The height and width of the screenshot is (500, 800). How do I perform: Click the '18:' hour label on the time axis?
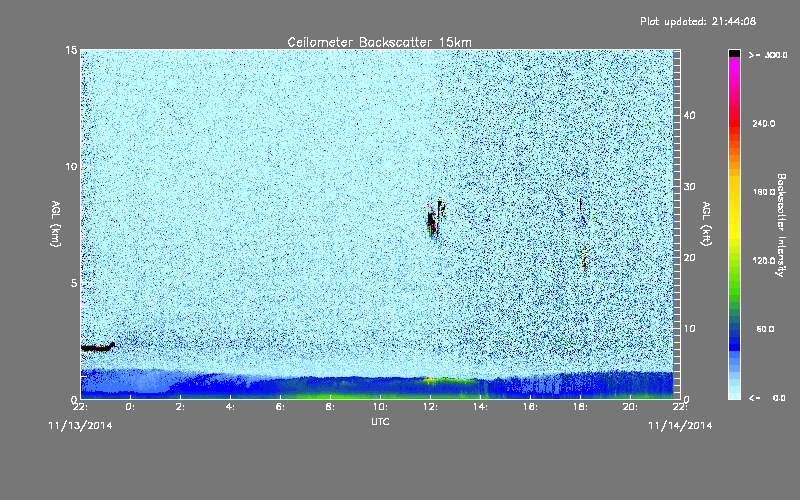(x=580, y=407)
